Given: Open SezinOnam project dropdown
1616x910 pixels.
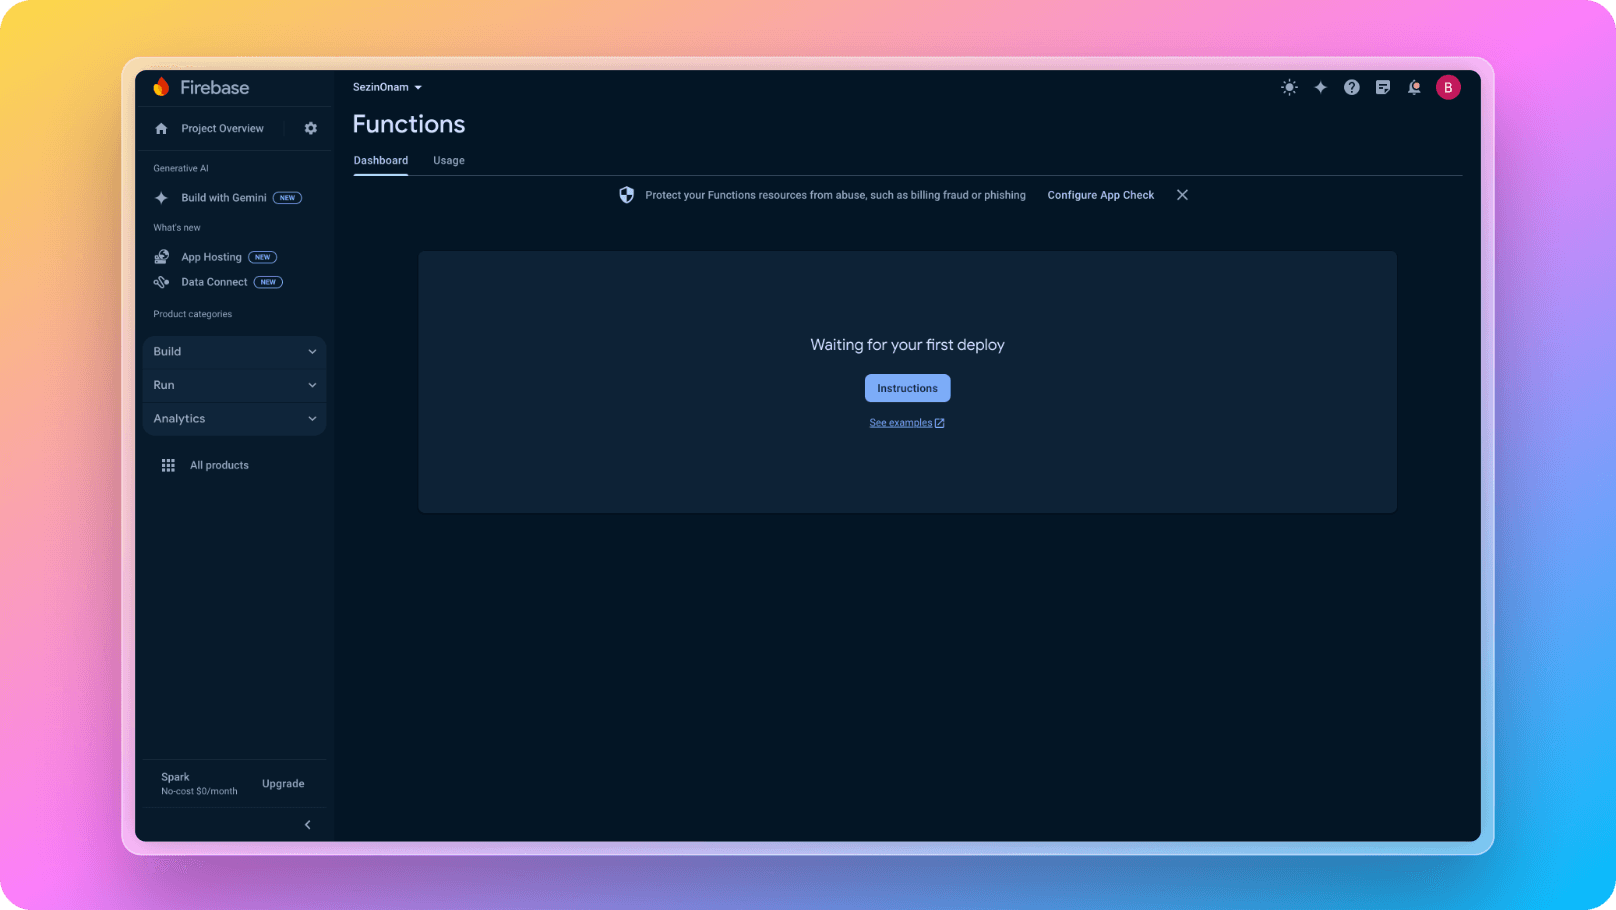Looking at the screenshot, I should click(x=387, y=87).
